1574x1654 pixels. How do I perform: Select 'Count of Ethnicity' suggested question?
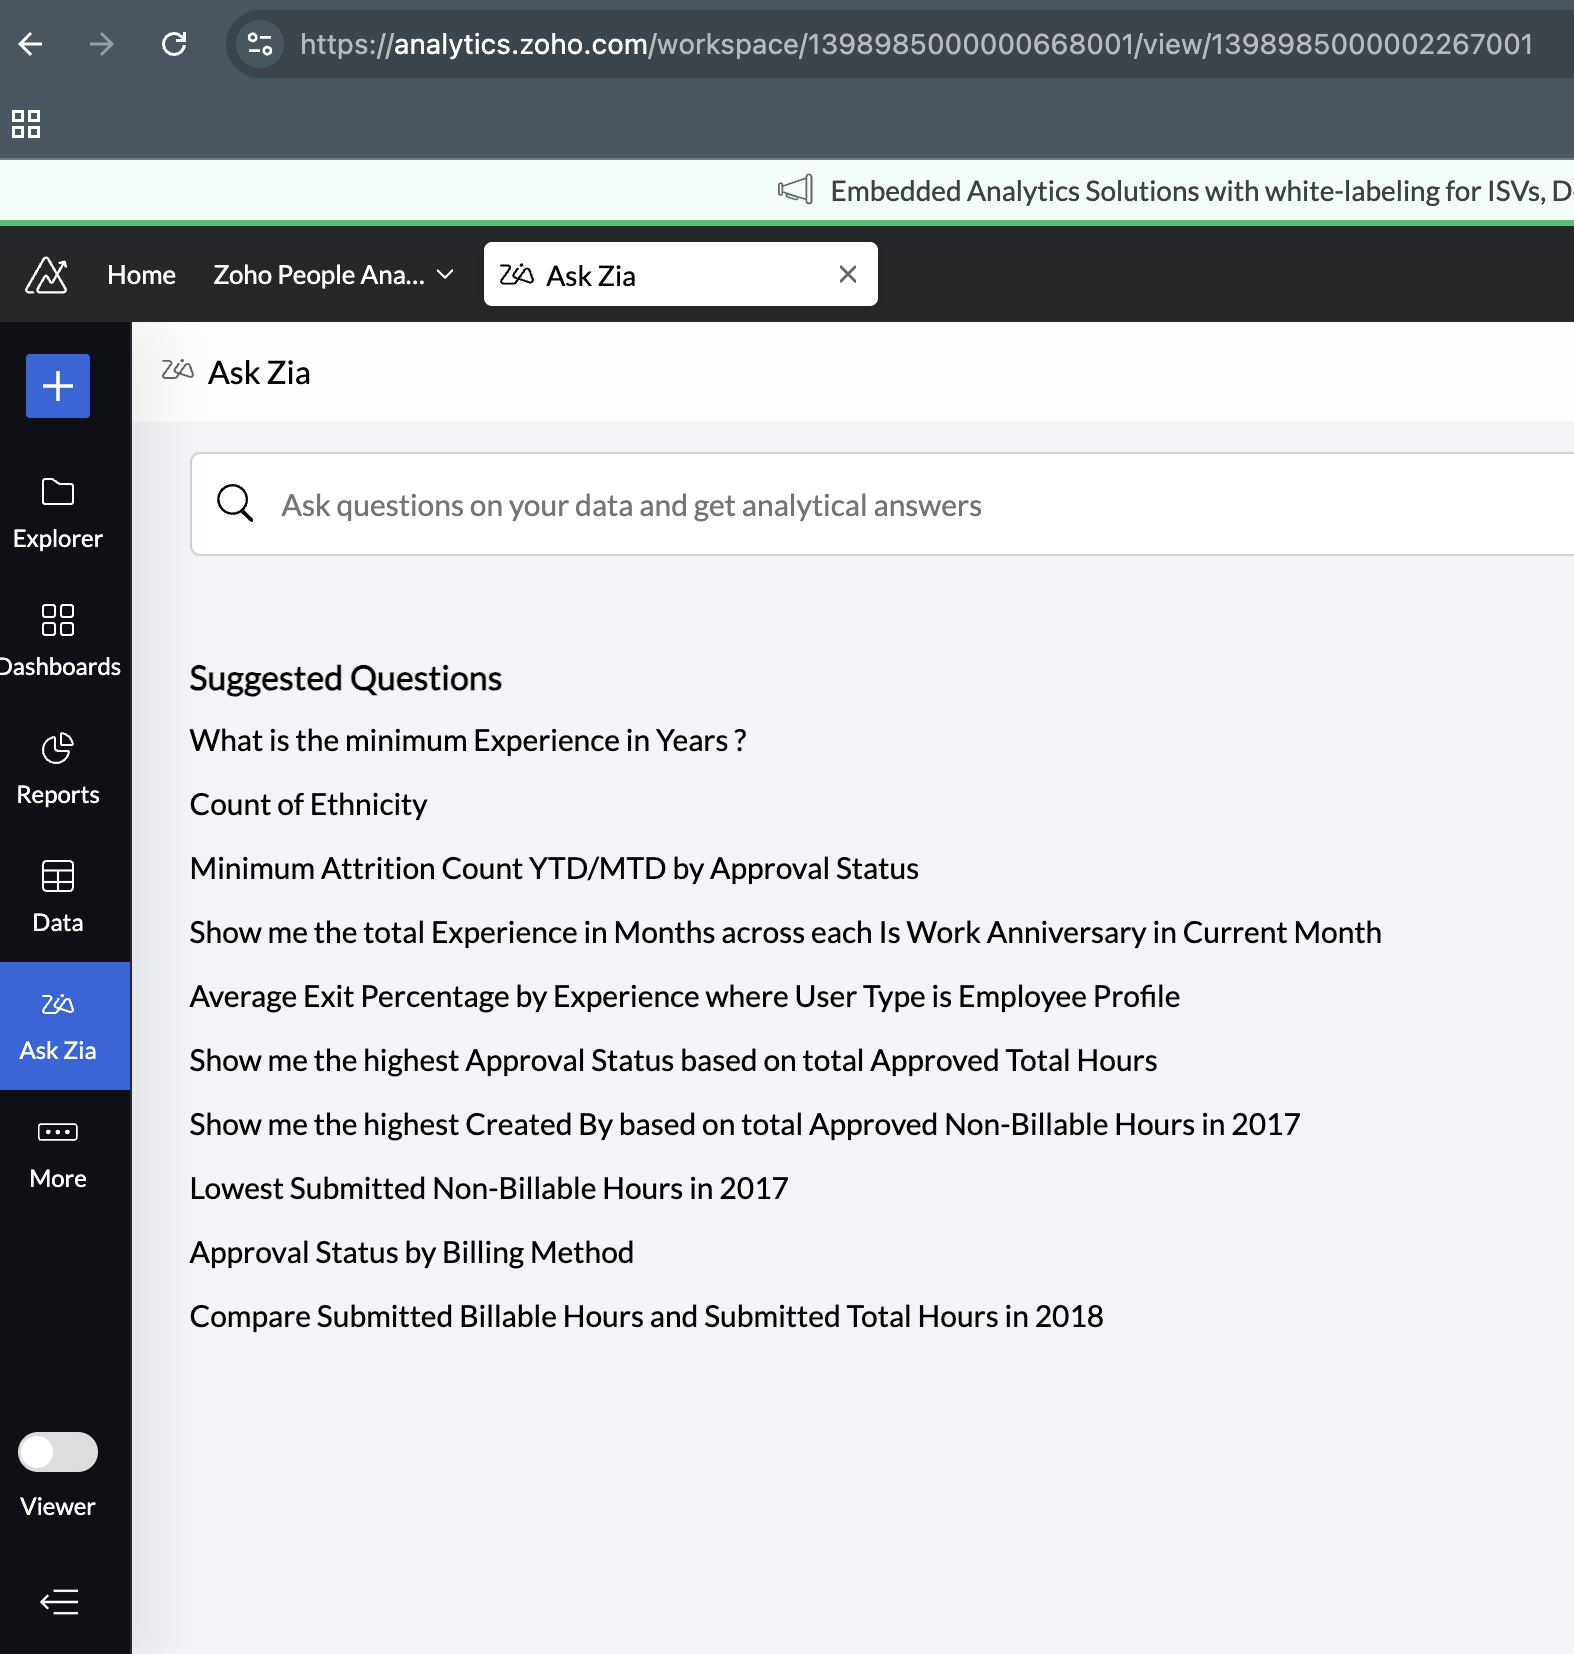point(308,805)
